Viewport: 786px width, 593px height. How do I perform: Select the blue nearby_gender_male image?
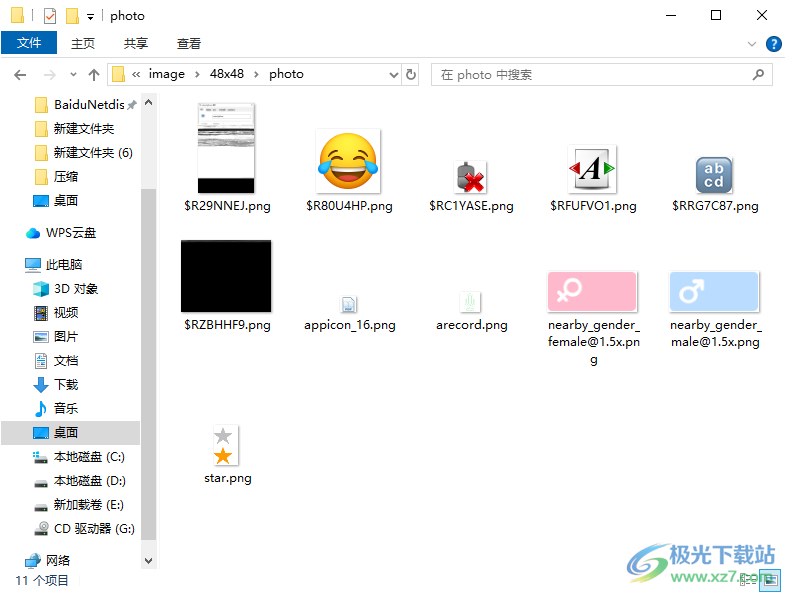[x=714, y=291]
